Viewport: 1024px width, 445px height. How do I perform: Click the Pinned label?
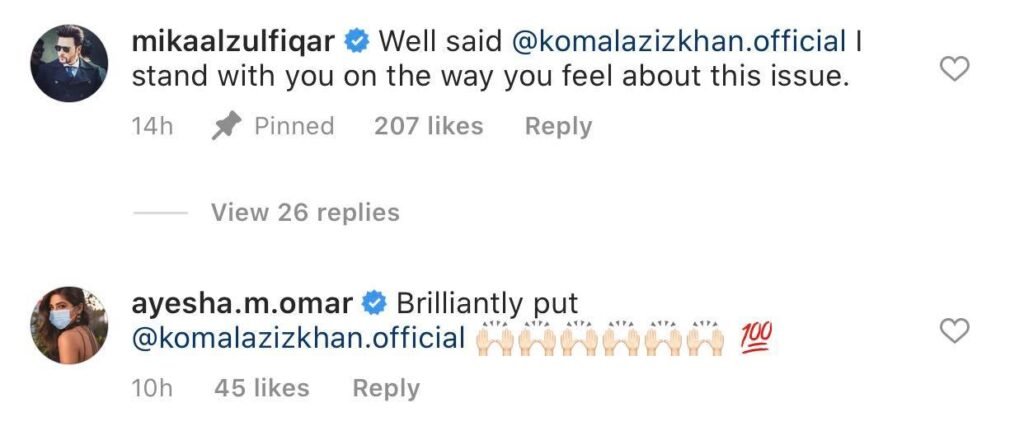294,126
